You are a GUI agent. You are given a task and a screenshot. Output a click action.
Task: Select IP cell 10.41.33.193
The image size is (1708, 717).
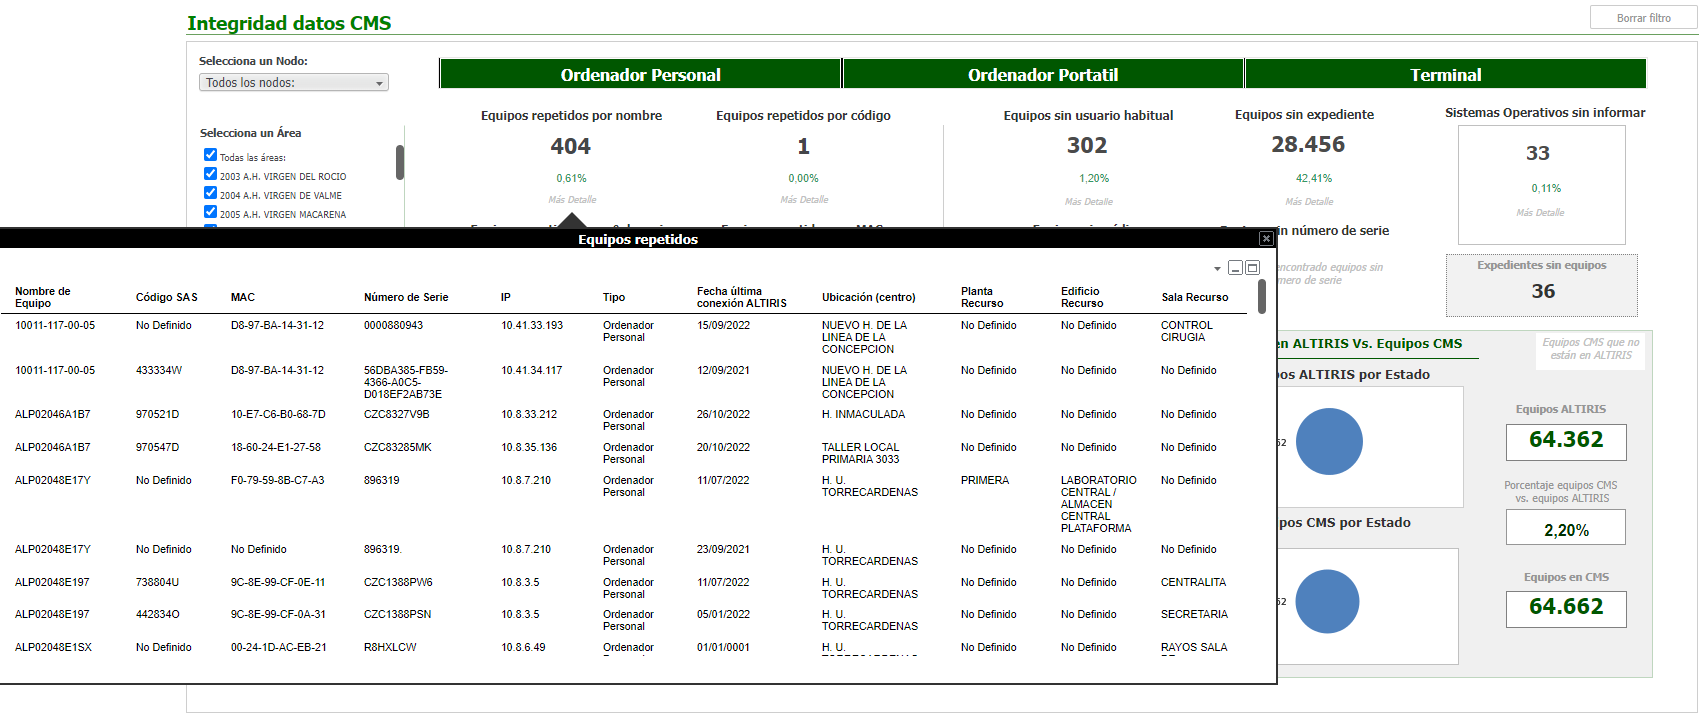click(532, 326)
